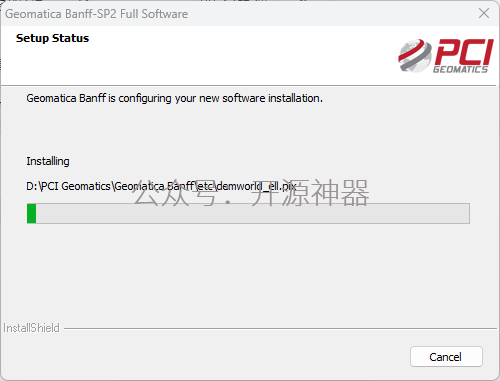Click the PCI Geomatics globe icon

point(415,55)
